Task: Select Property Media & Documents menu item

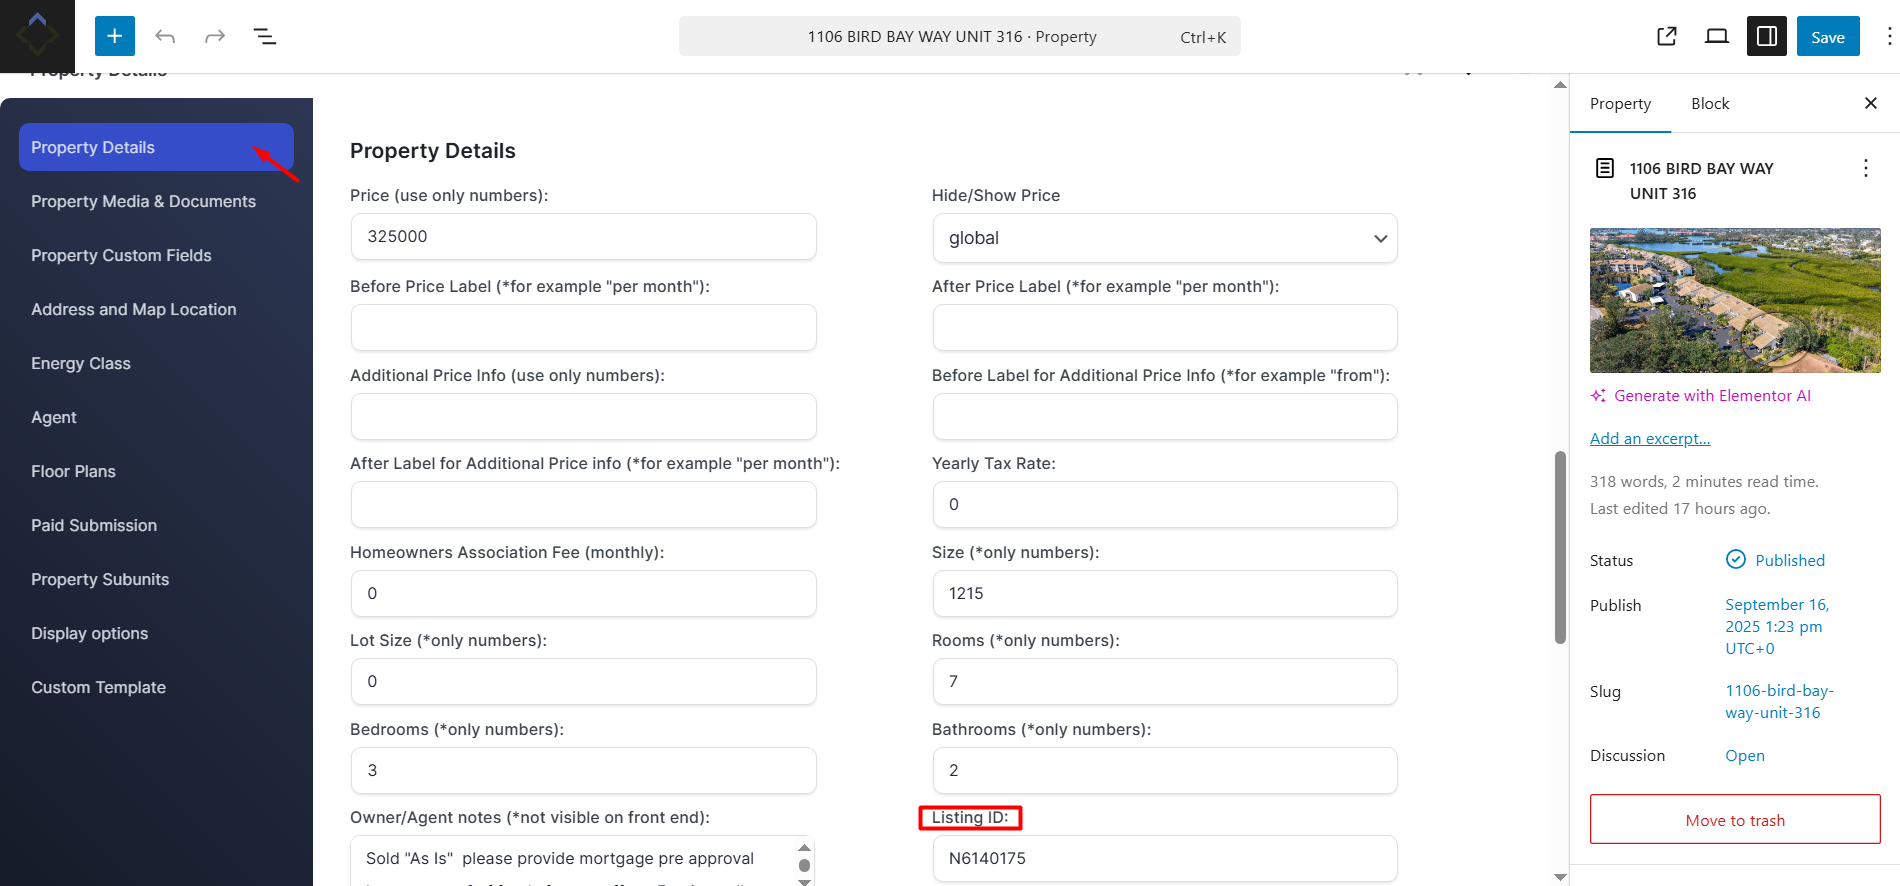Action: coord(143,201)
